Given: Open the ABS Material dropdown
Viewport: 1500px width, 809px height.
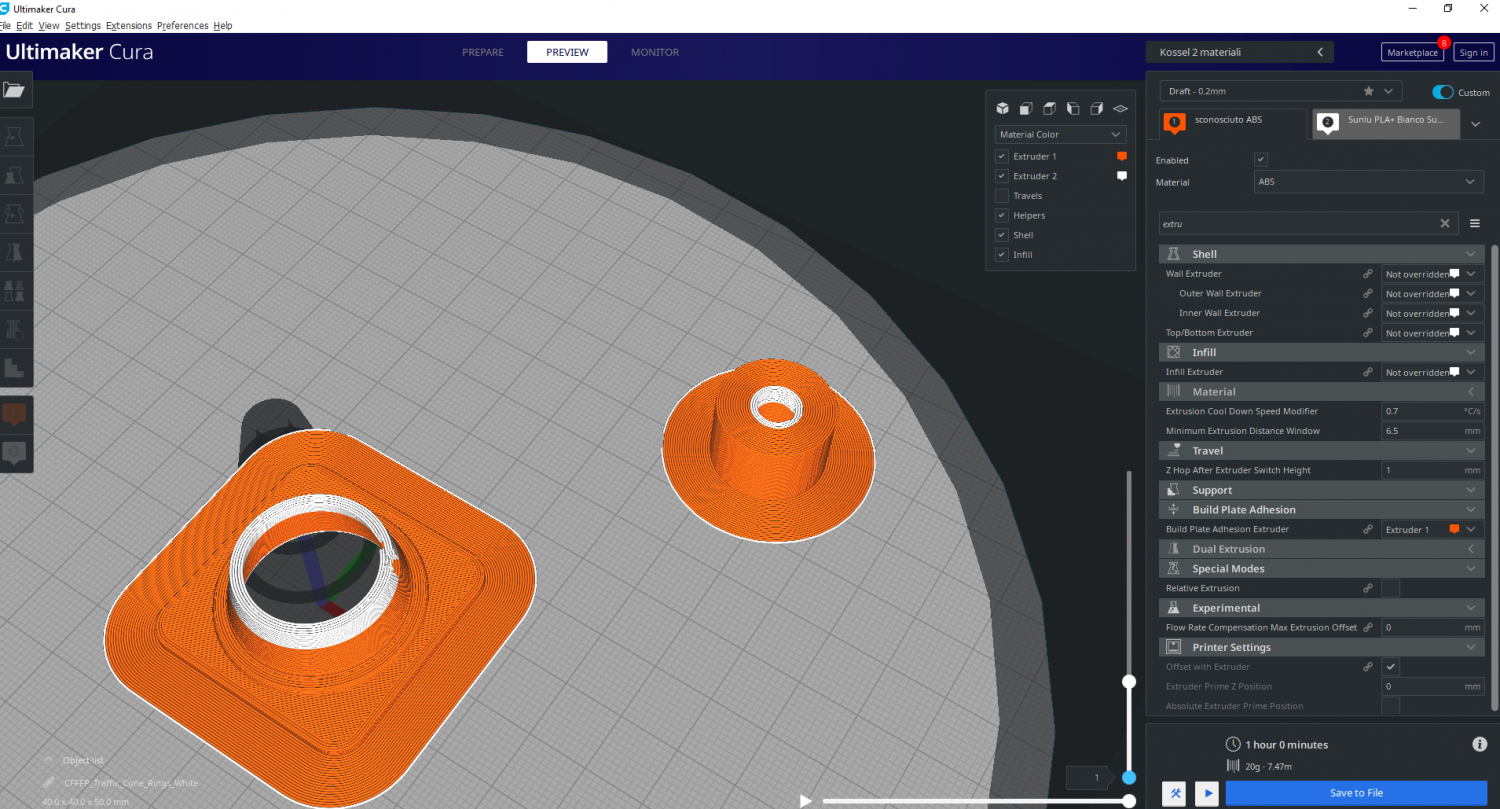Looking at the screenshot, I should point(1369,182).
